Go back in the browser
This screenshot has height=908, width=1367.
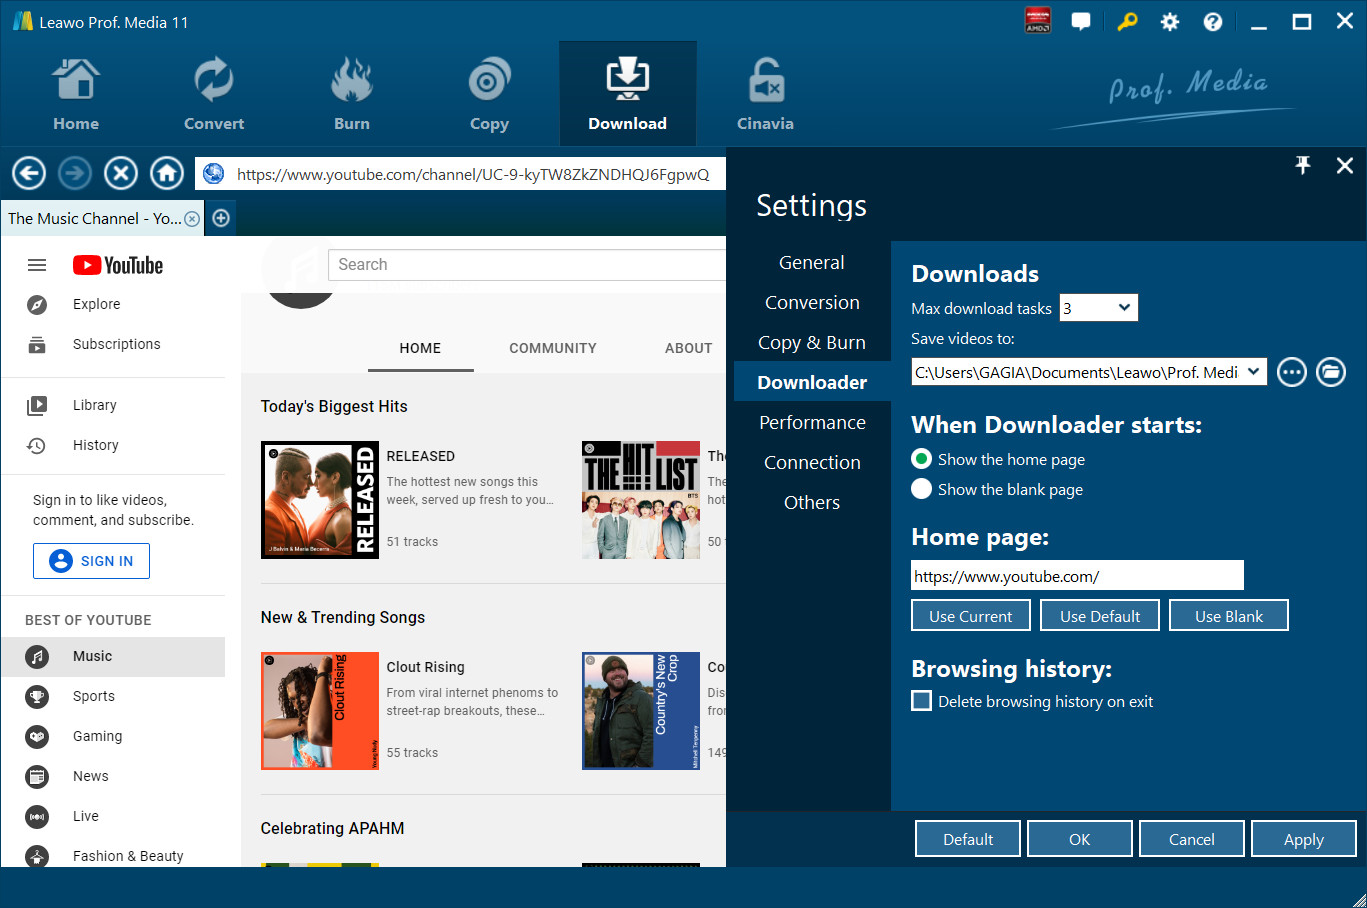[x=29, y=174]
